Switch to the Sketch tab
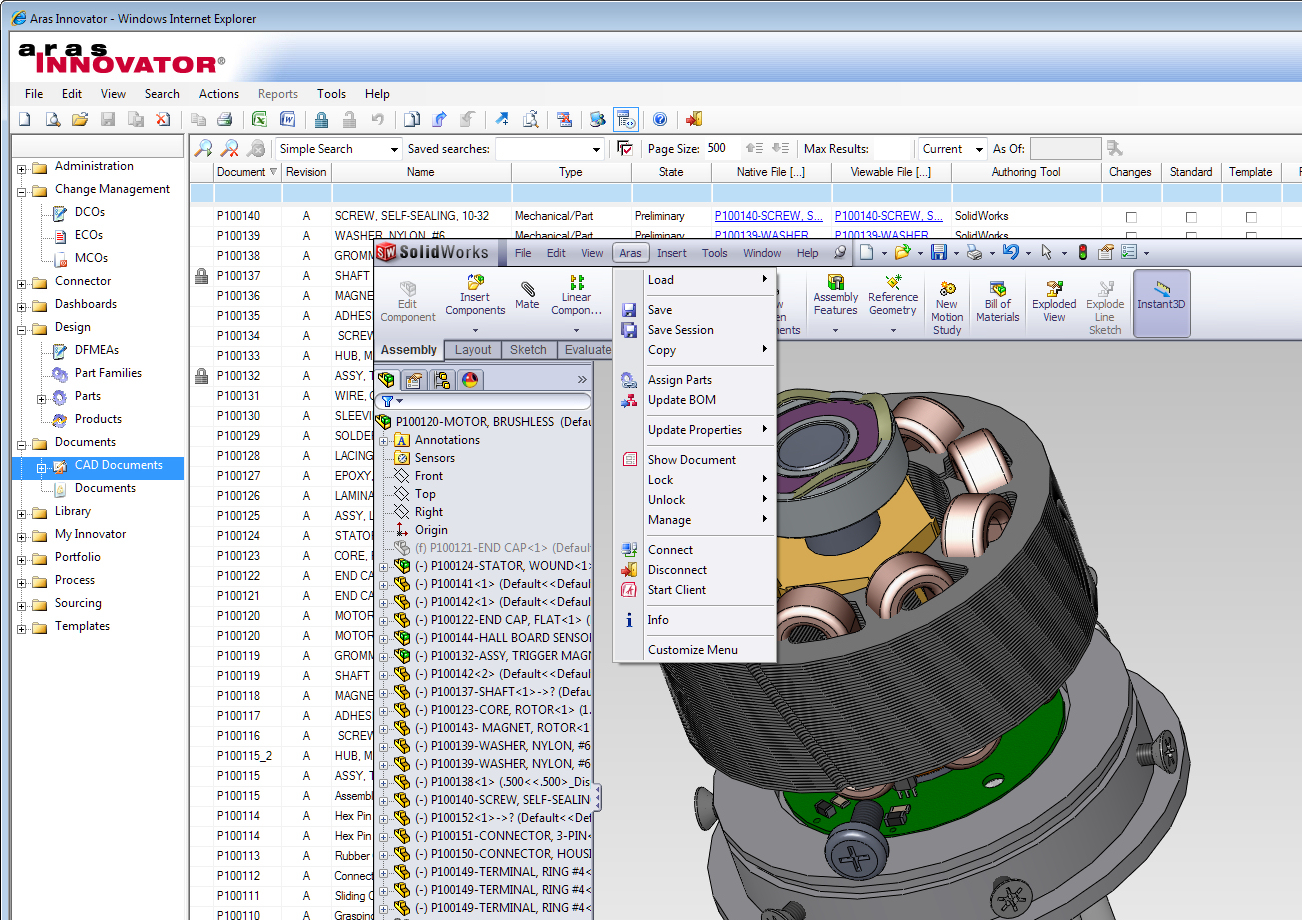 tap(528, 350)
